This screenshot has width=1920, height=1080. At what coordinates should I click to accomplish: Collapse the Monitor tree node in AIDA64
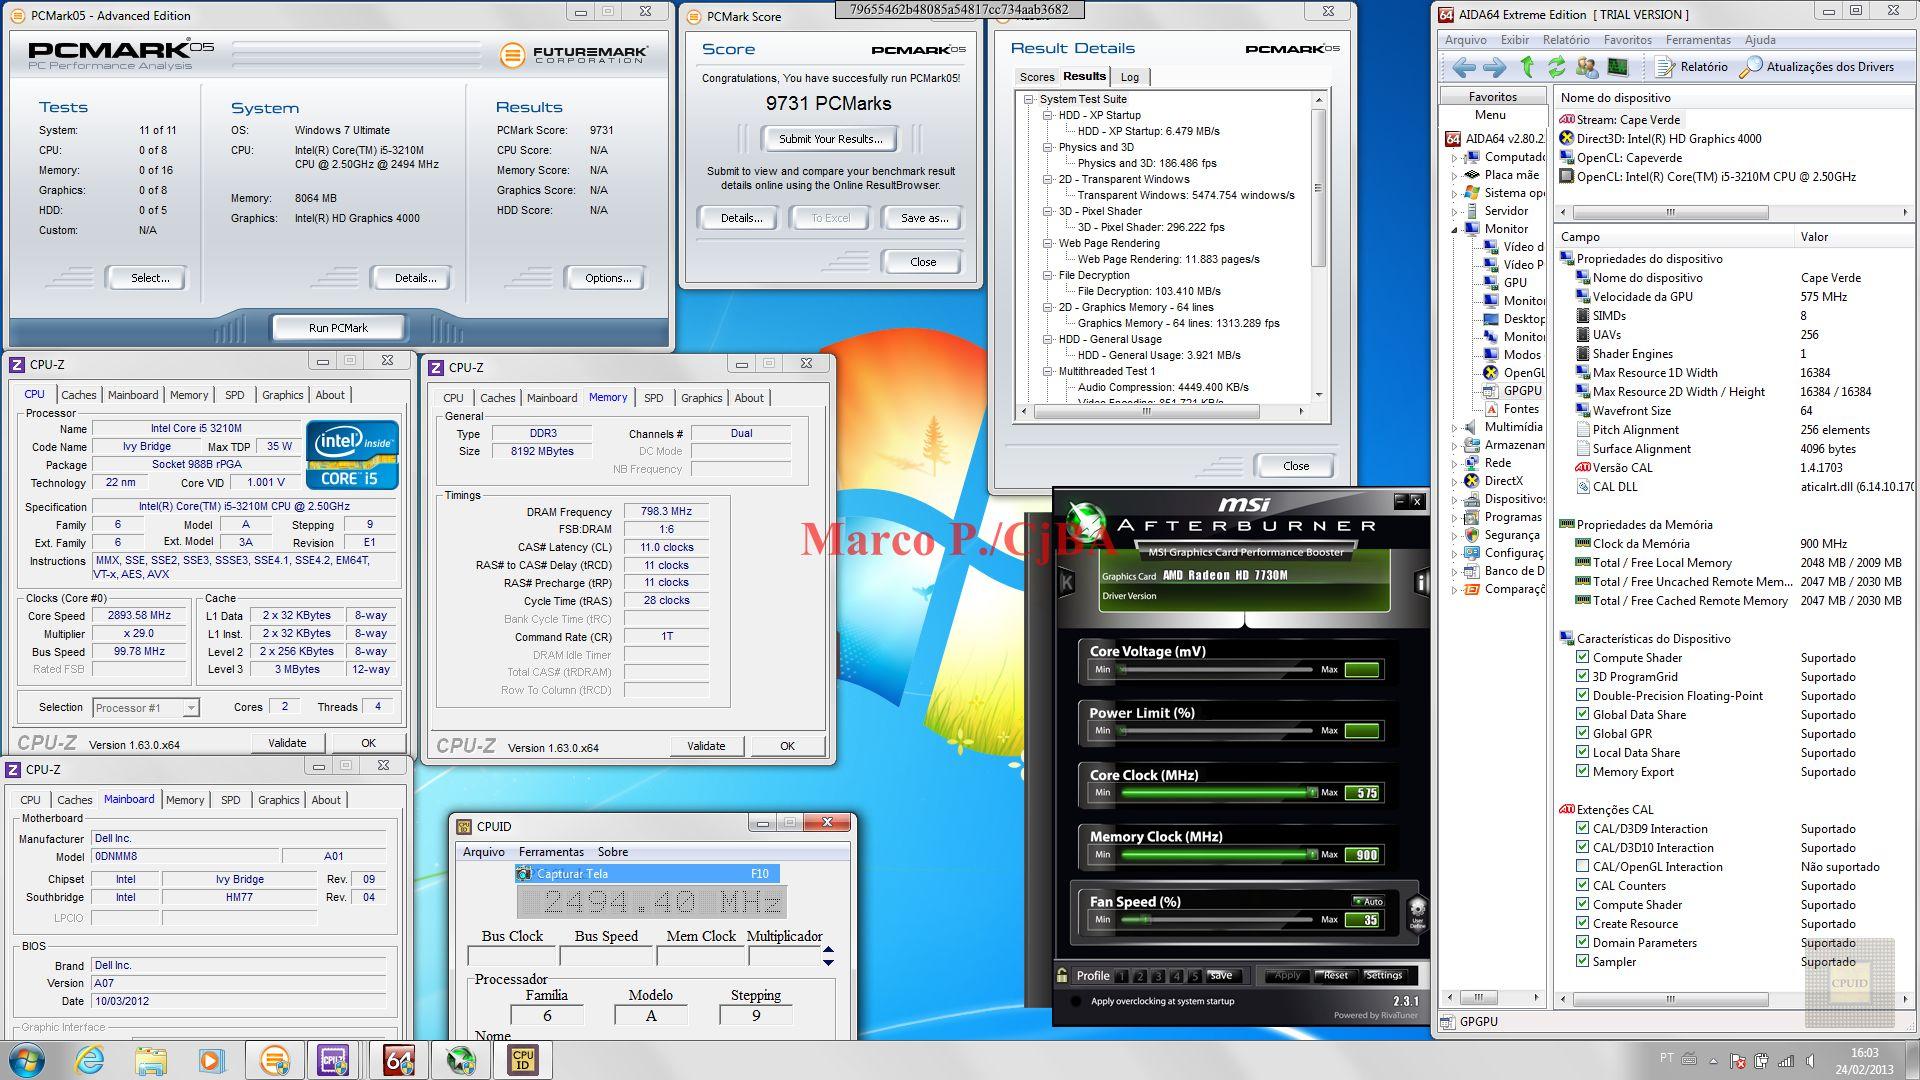pyautogui.click(x=1455, y=229)
